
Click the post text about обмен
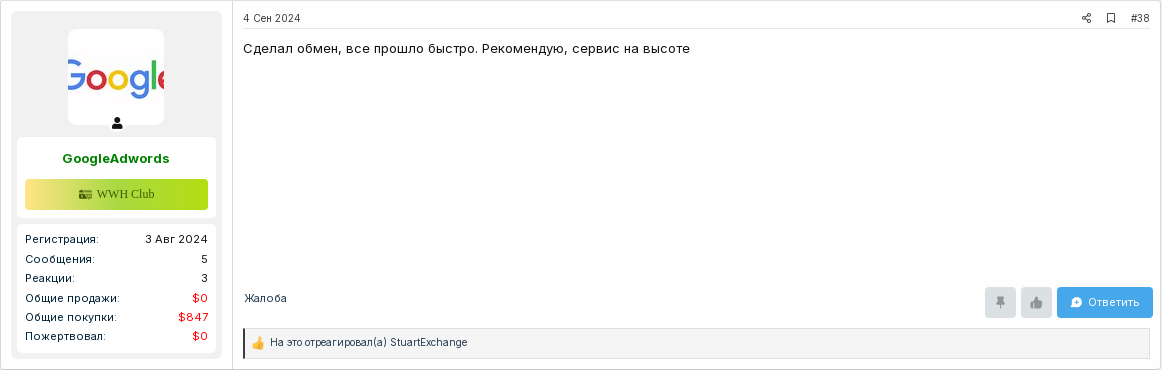pyautogui.click(x=467, y=50)
